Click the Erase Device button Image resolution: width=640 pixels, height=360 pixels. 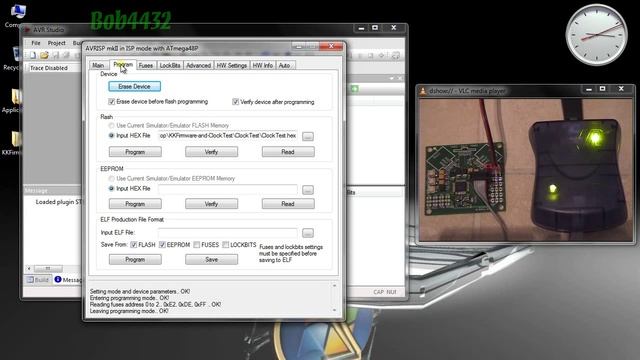[135, 87]
